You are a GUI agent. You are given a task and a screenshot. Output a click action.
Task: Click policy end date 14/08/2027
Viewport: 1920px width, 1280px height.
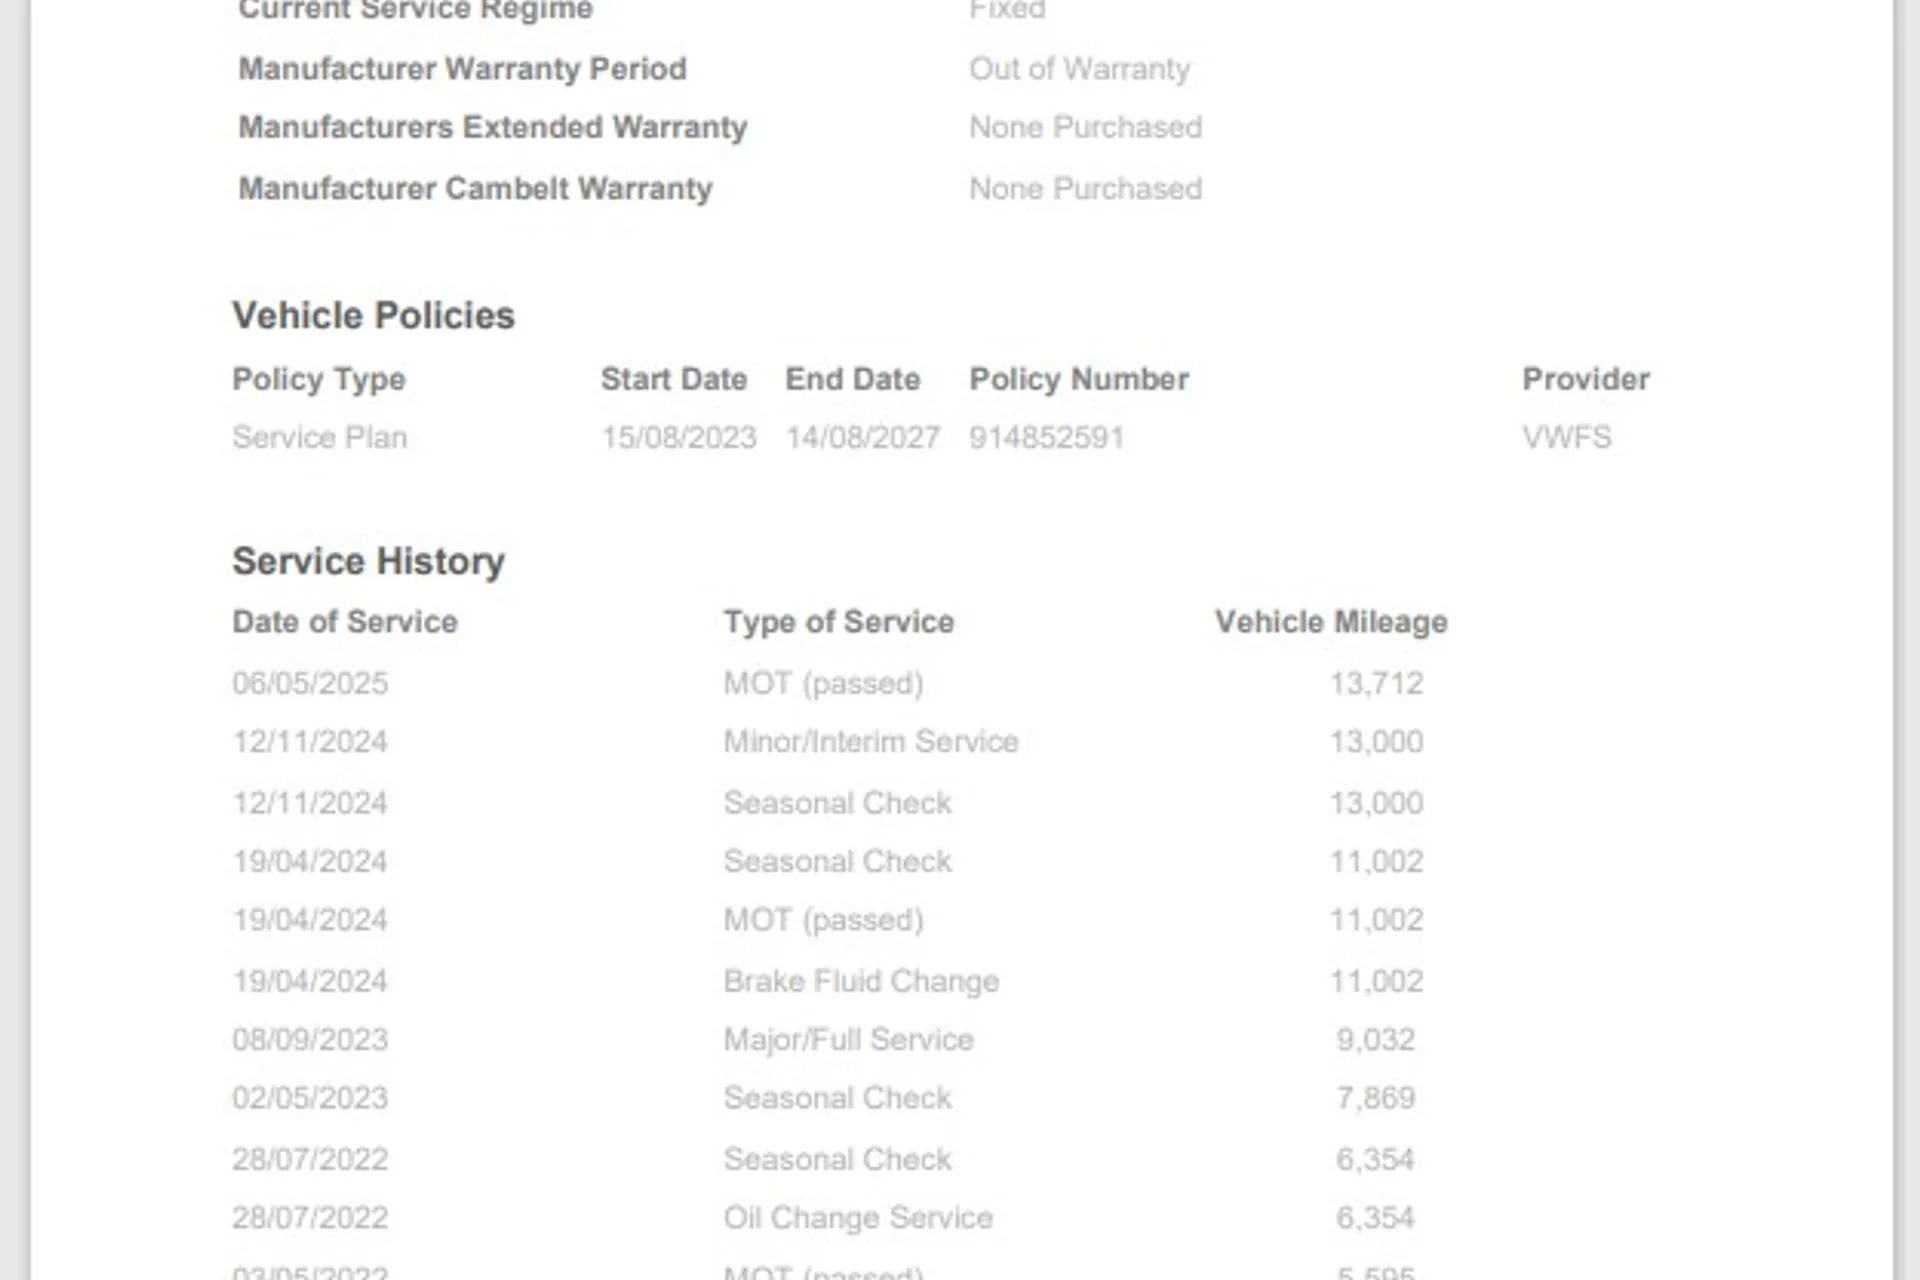click(x=862, y=437)
